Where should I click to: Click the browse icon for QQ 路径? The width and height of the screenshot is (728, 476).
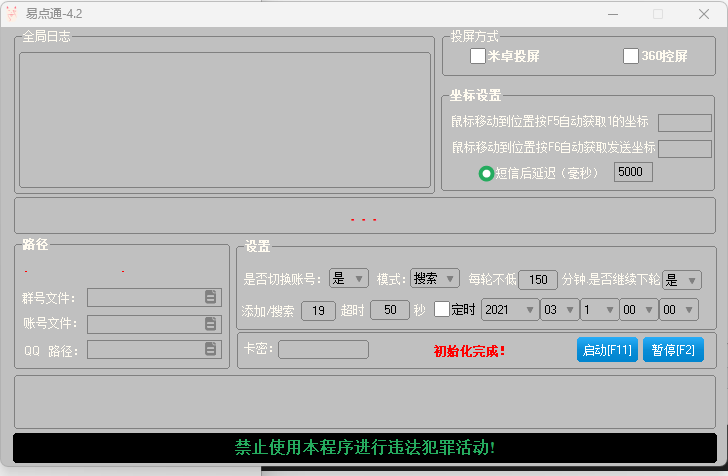210,350
